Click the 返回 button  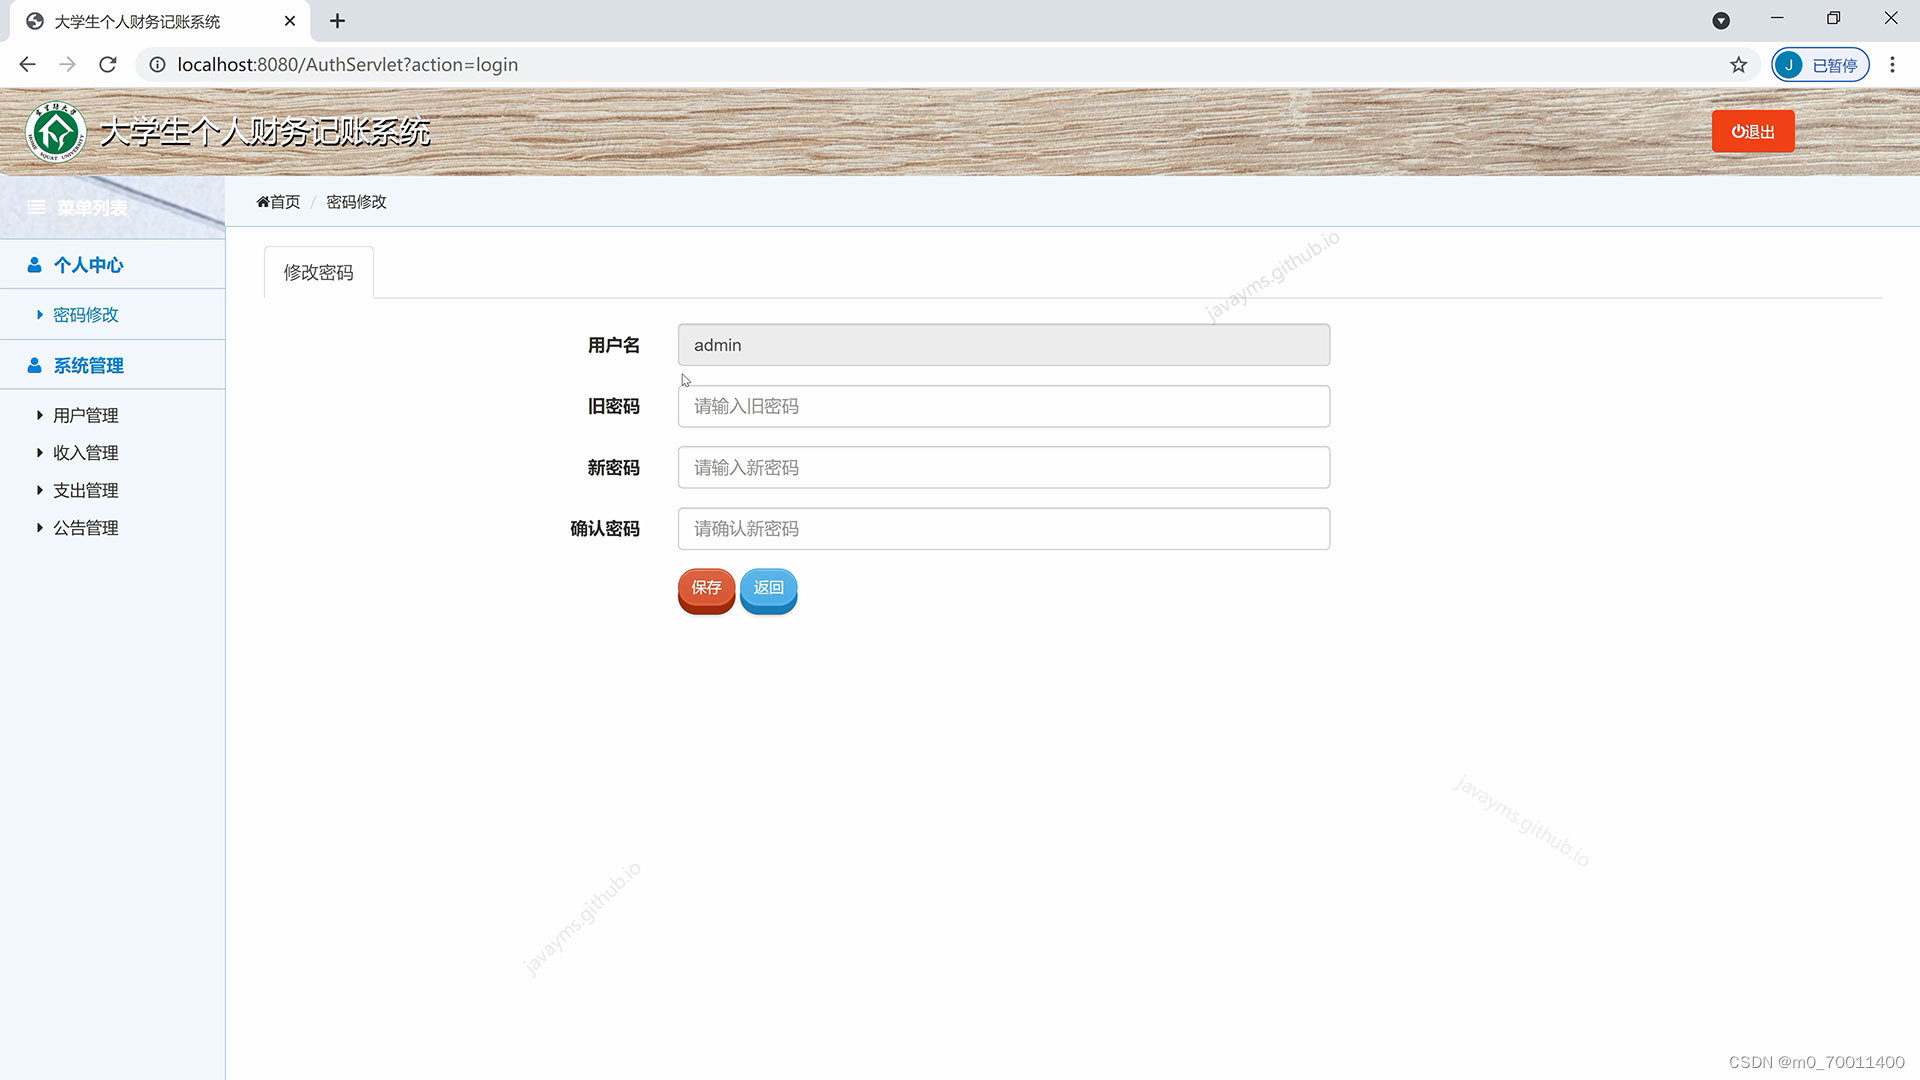pos(768,589)
